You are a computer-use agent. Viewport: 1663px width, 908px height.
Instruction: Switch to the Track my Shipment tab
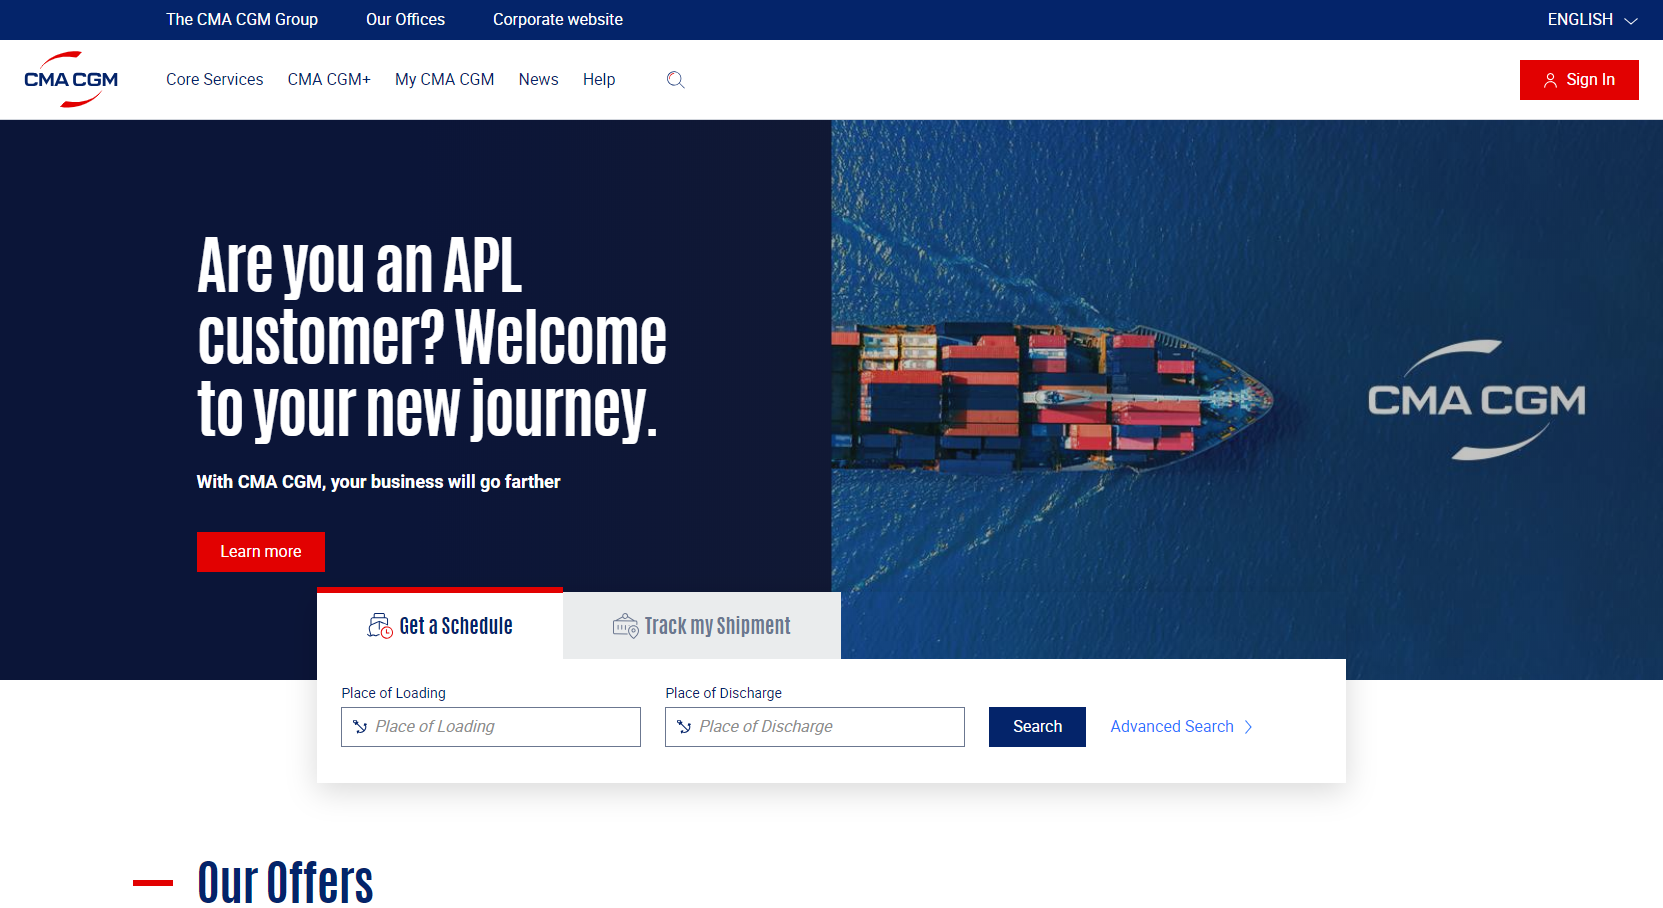coord(701,625)
